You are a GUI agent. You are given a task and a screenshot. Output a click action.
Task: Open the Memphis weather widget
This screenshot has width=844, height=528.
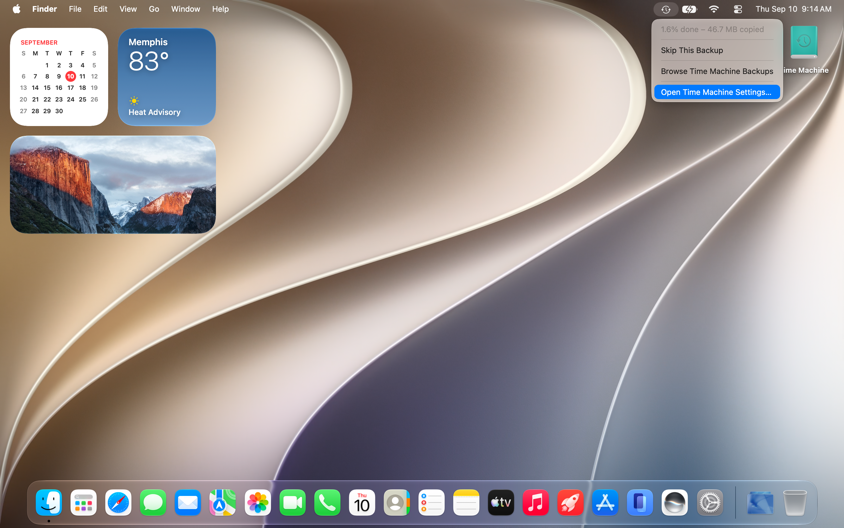167,77
